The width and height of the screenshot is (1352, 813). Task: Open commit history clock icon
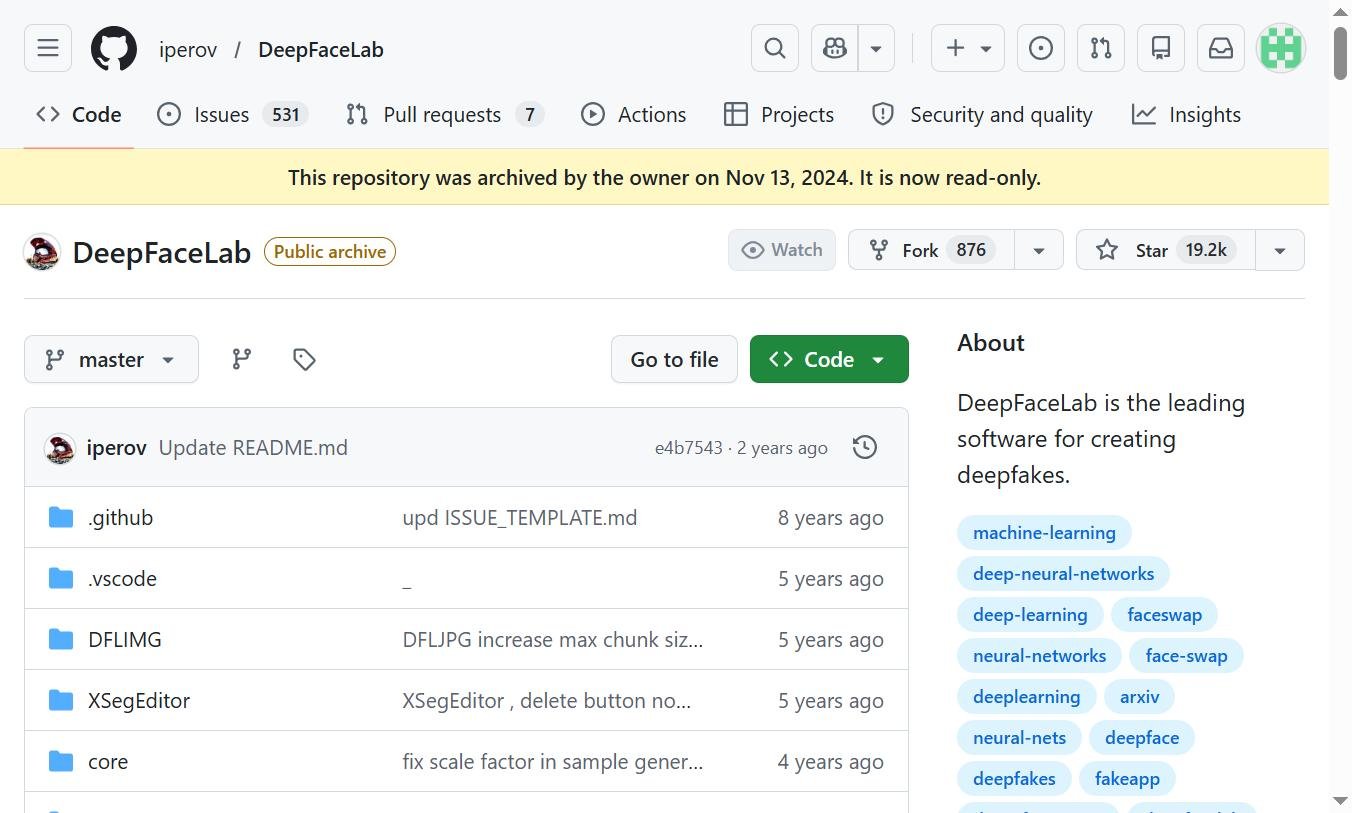click(865, 447)
